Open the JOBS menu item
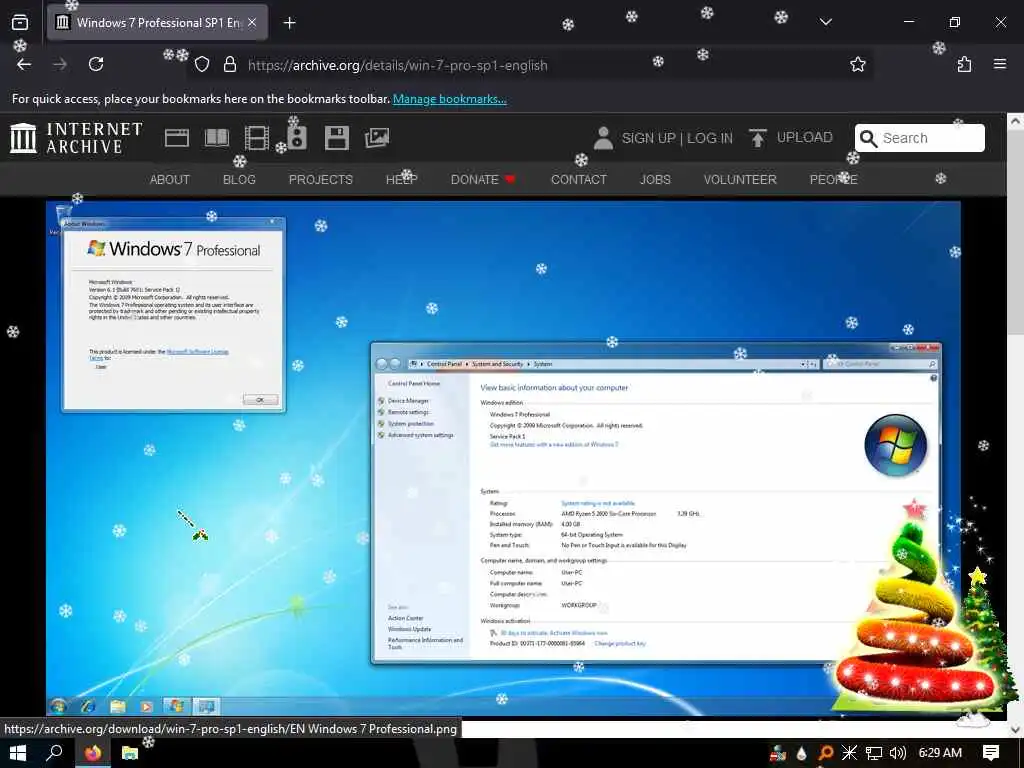 click(x=655, y=180)
